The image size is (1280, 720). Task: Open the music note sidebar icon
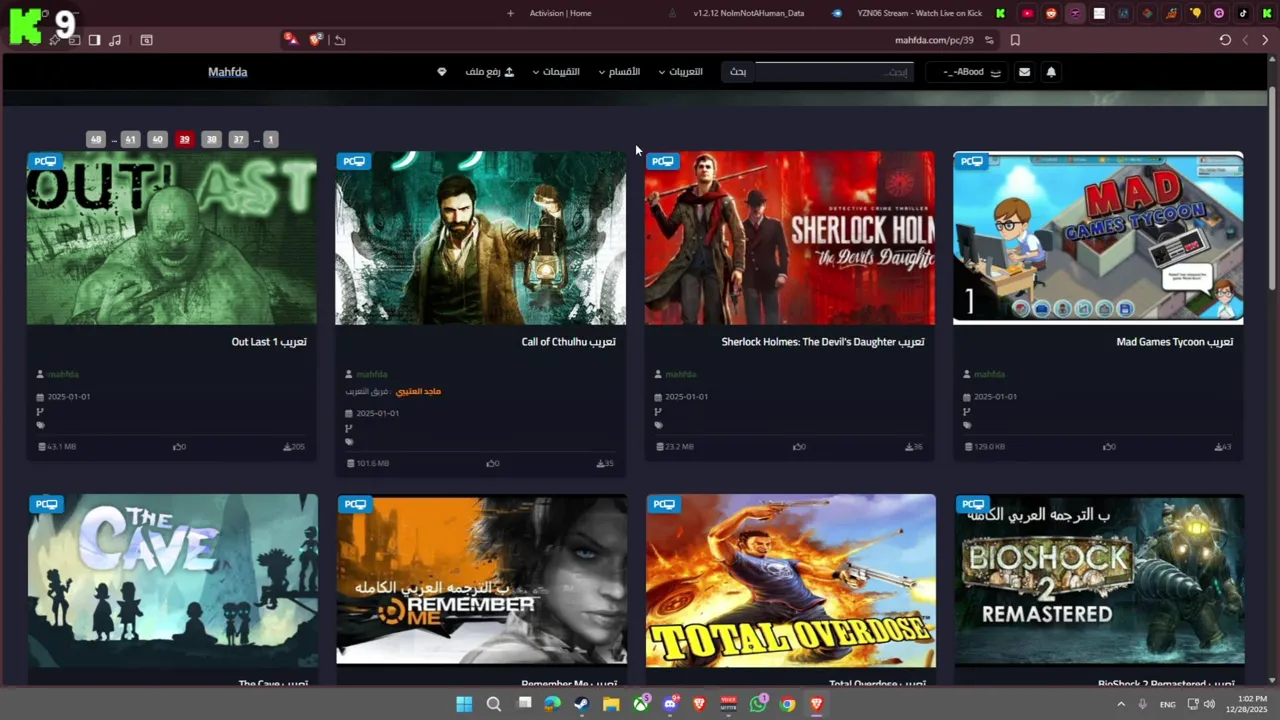[x=115, y=40]
